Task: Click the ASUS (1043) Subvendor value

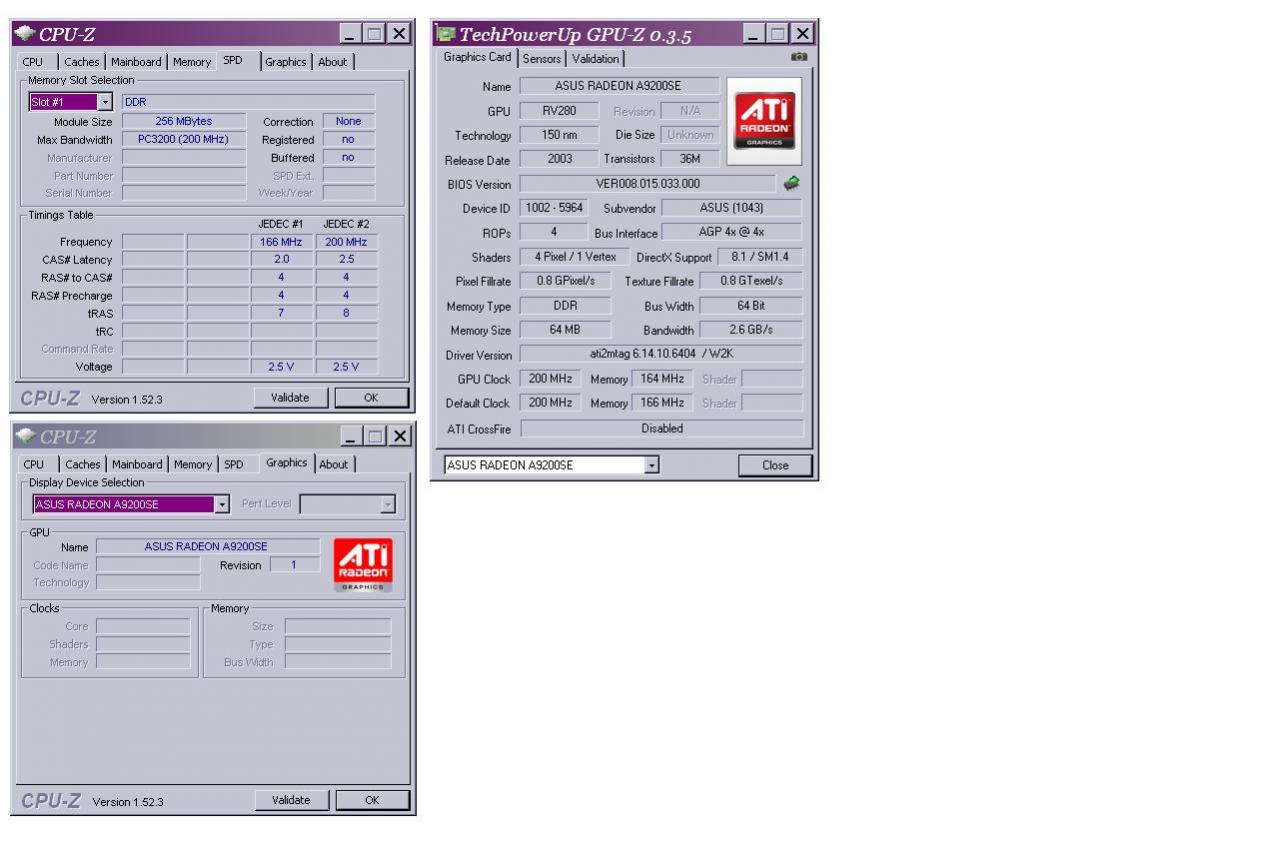Action: tap(731, 208)
